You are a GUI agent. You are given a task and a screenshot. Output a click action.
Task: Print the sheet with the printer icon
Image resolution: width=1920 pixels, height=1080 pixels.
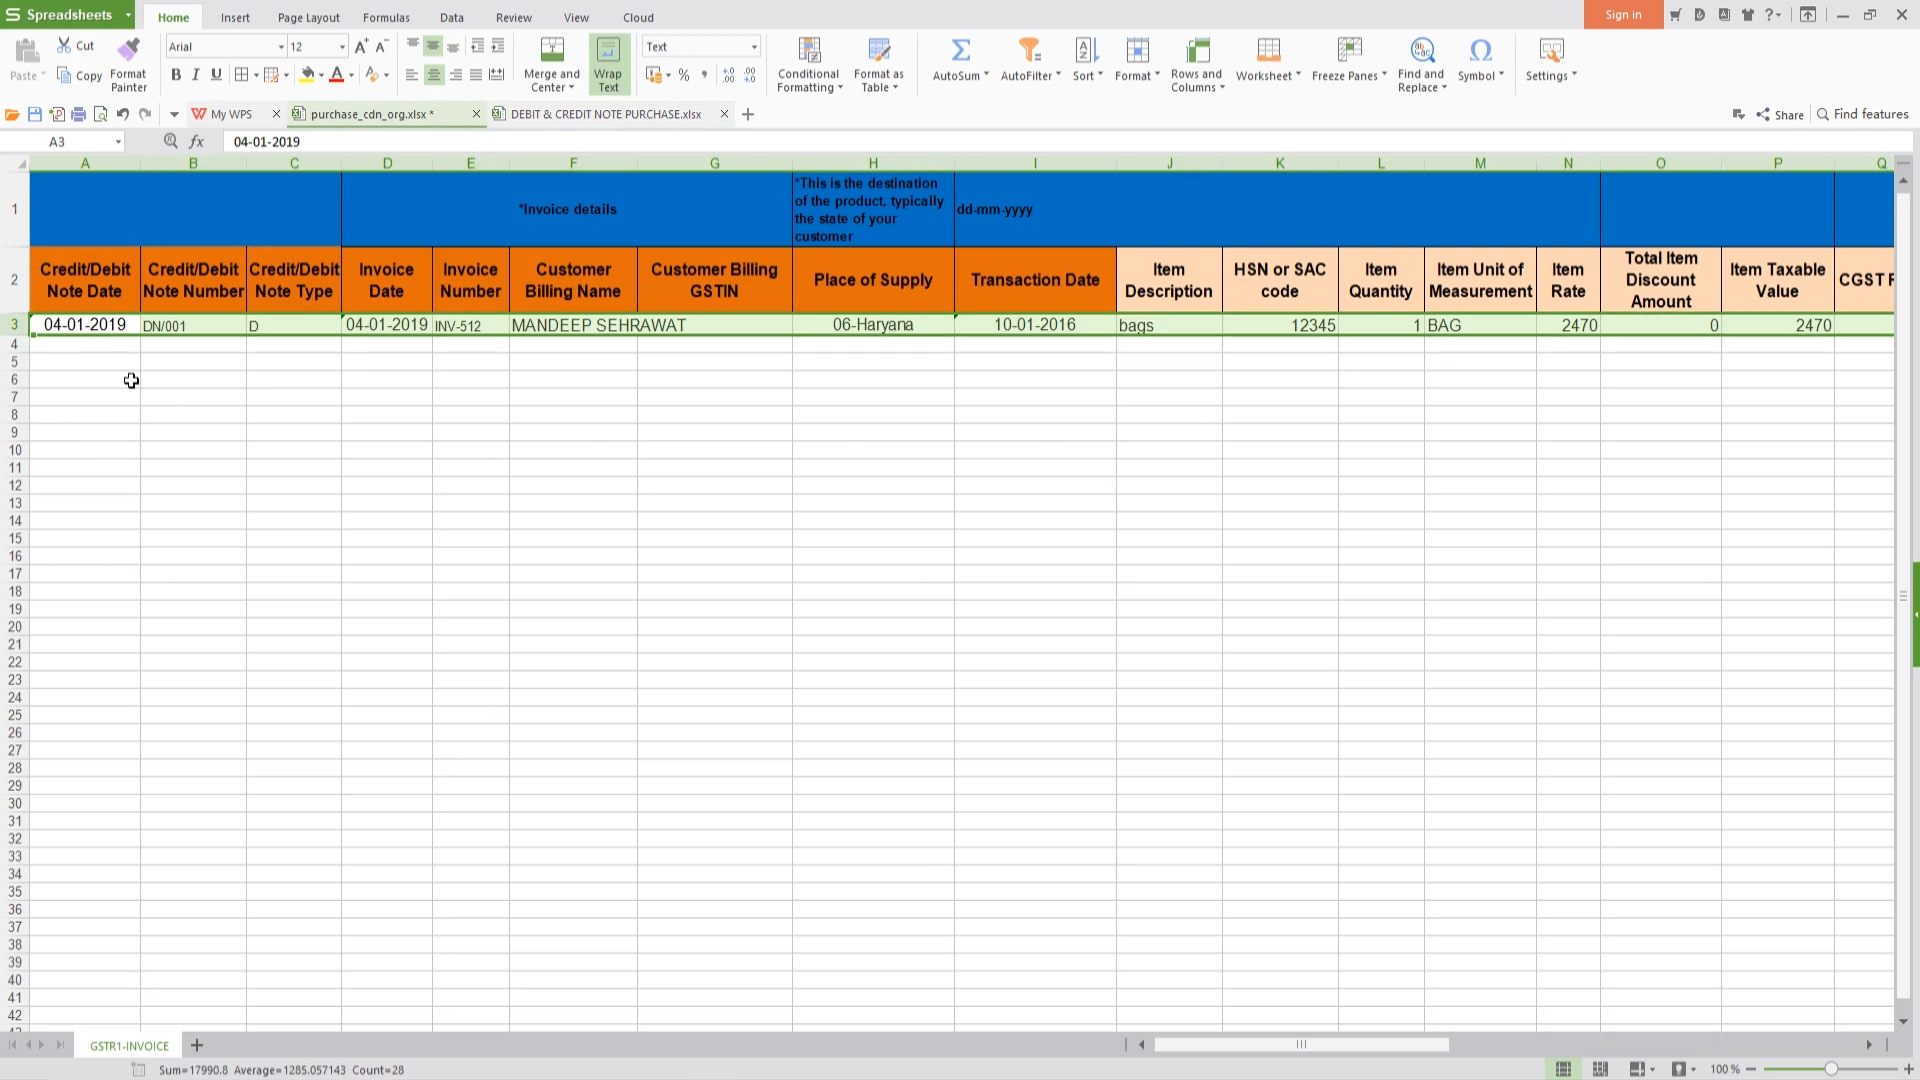tap(79, 114)
